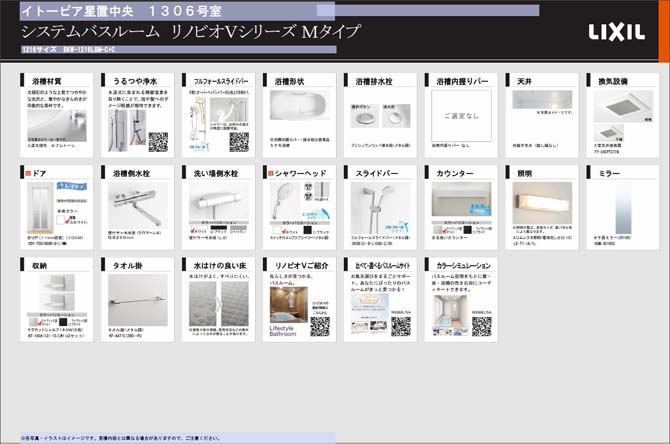
Task: Click the Lifestyle Bathroom text
Action: point(282,331)
